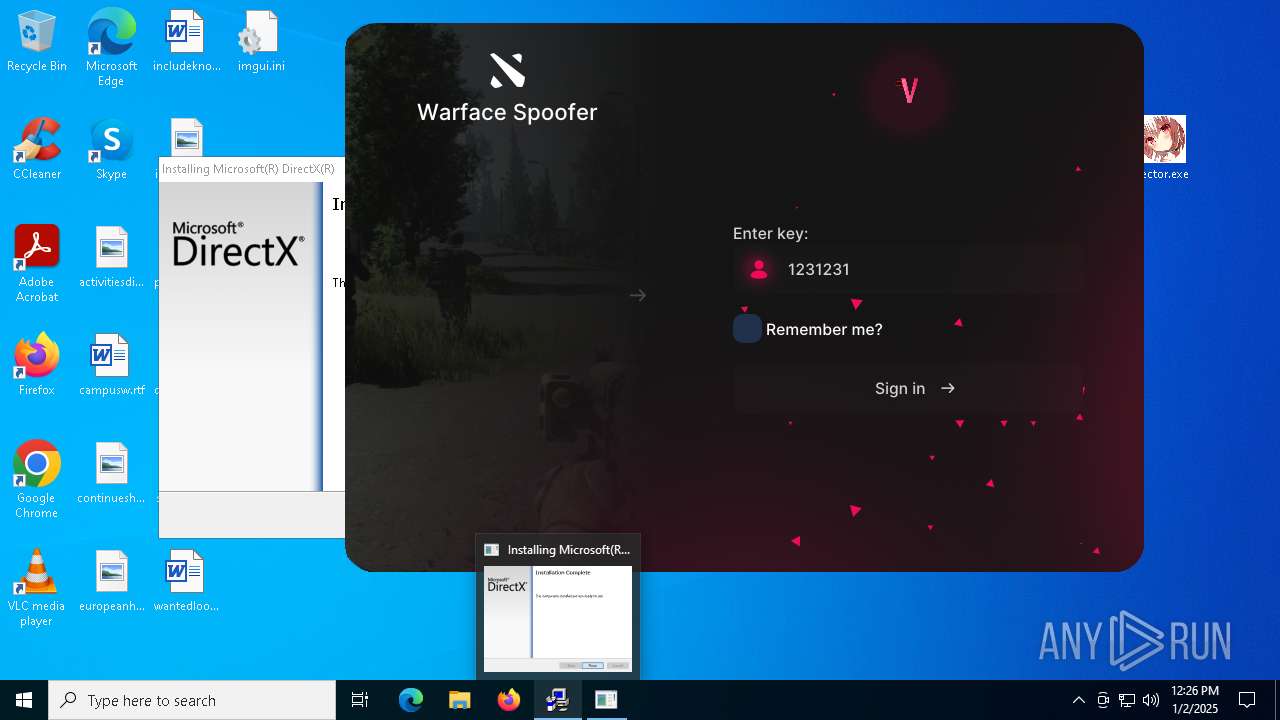
Task: Click the Sign in button
Action: point(908,389)
